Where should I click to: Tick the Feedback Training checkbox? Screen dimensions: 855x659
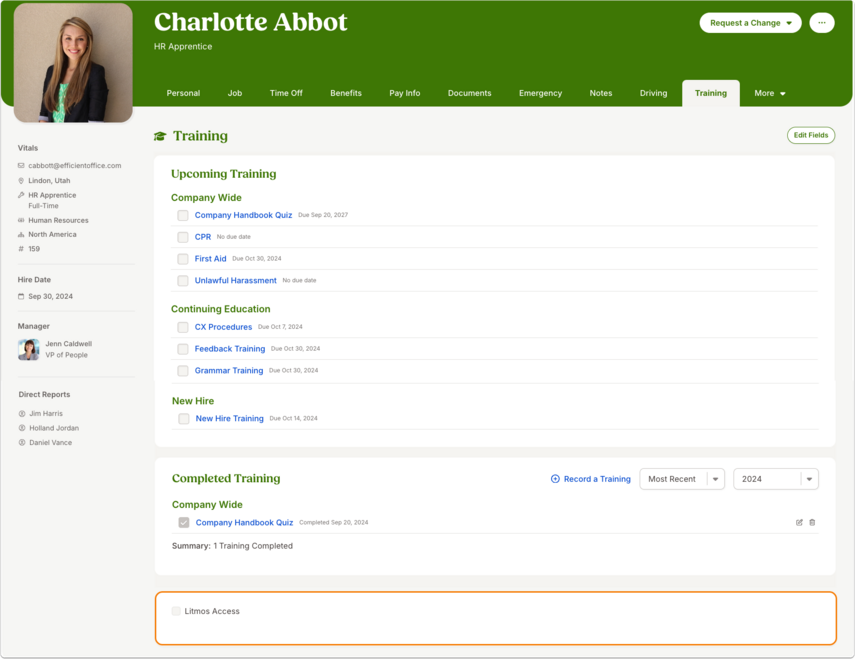[x=183, y=349]
